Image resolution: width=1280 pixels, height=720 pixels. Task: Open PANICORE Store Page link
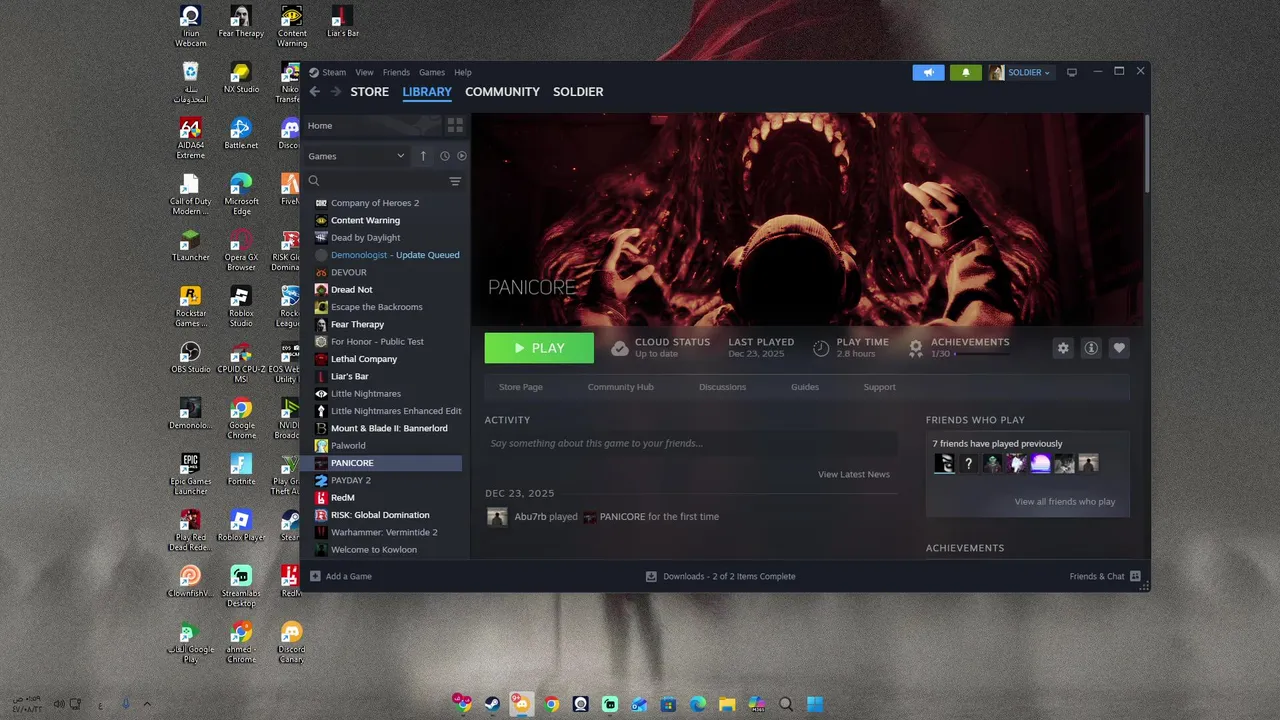pos(521,387)
